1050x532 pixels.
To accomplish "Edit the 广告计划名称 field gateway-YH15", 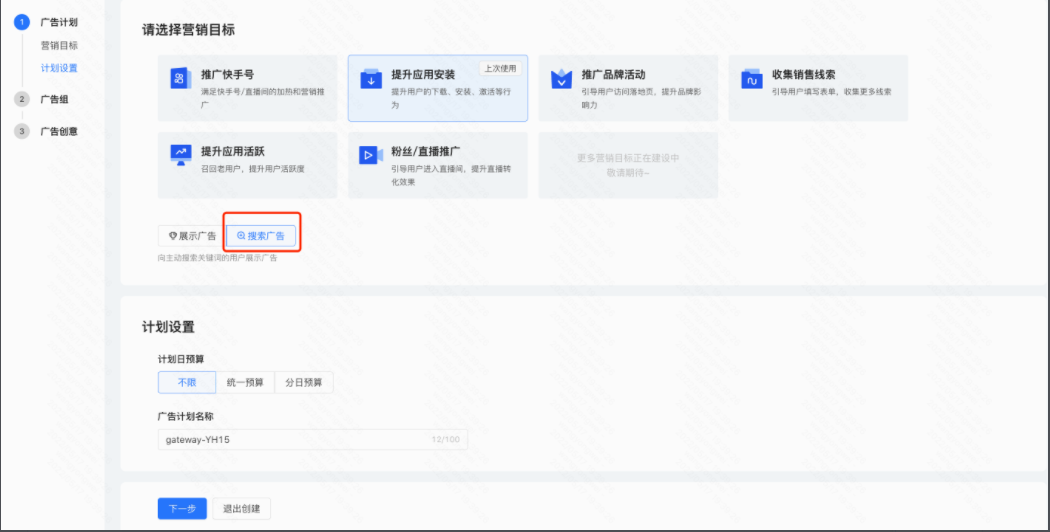I will (x=313, y=440).
